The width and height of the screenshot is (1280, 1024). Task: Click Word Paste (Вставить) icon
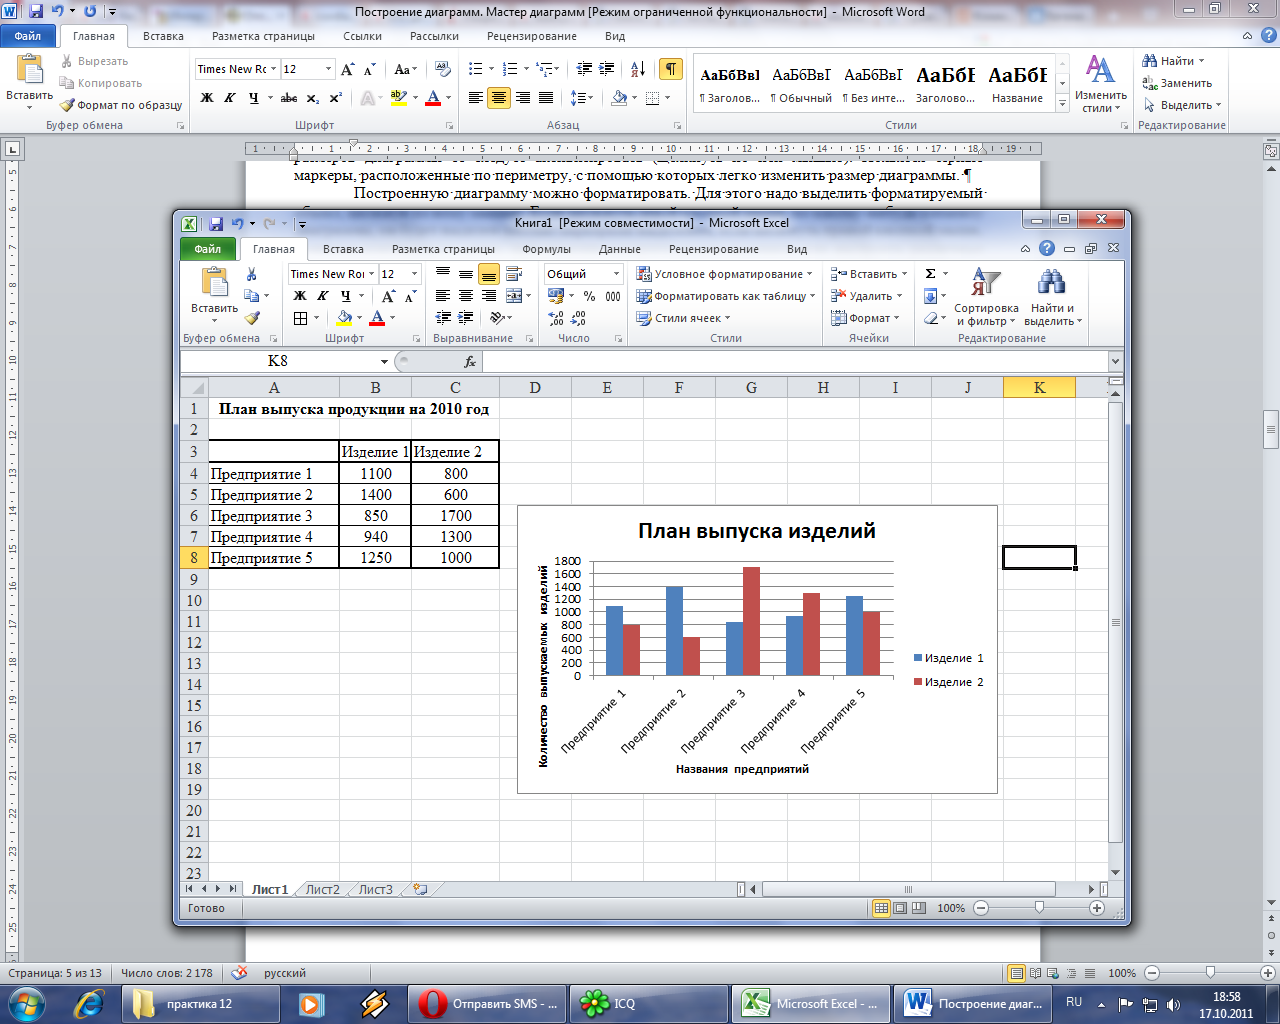[30, 70]
